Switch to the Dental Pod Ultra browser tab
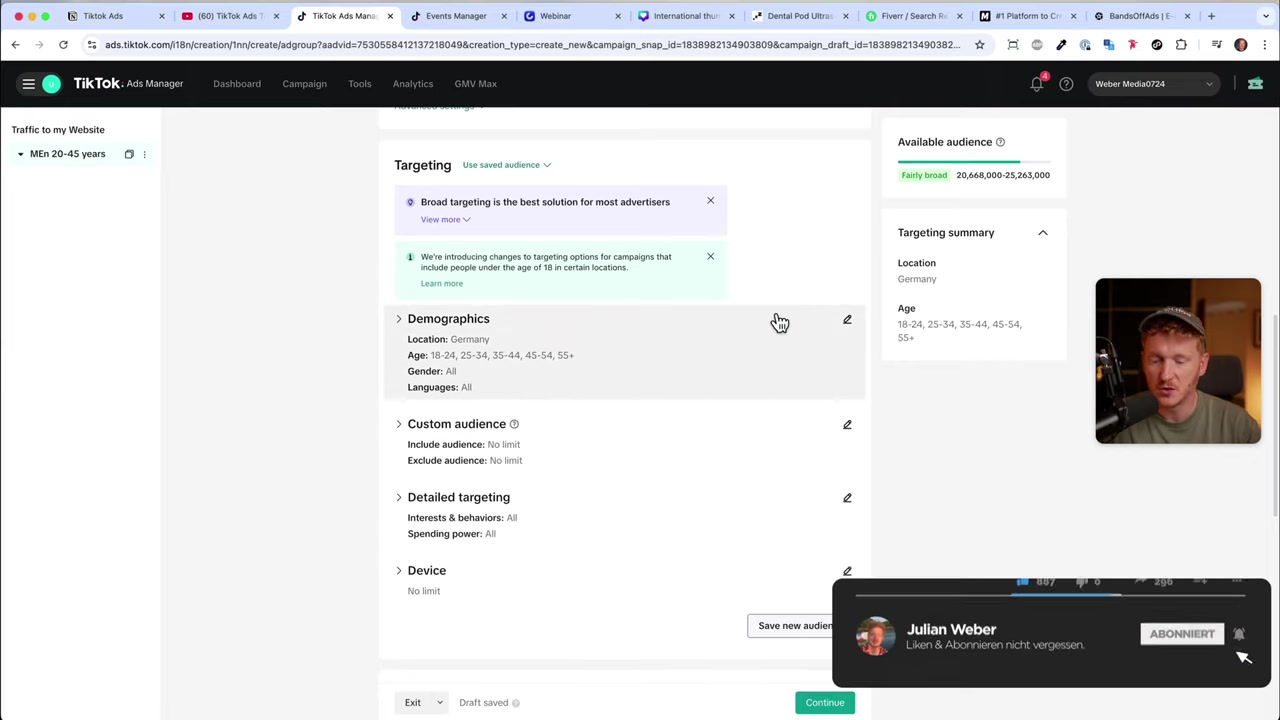This screenshot has height=720, width=1280. 797,16
